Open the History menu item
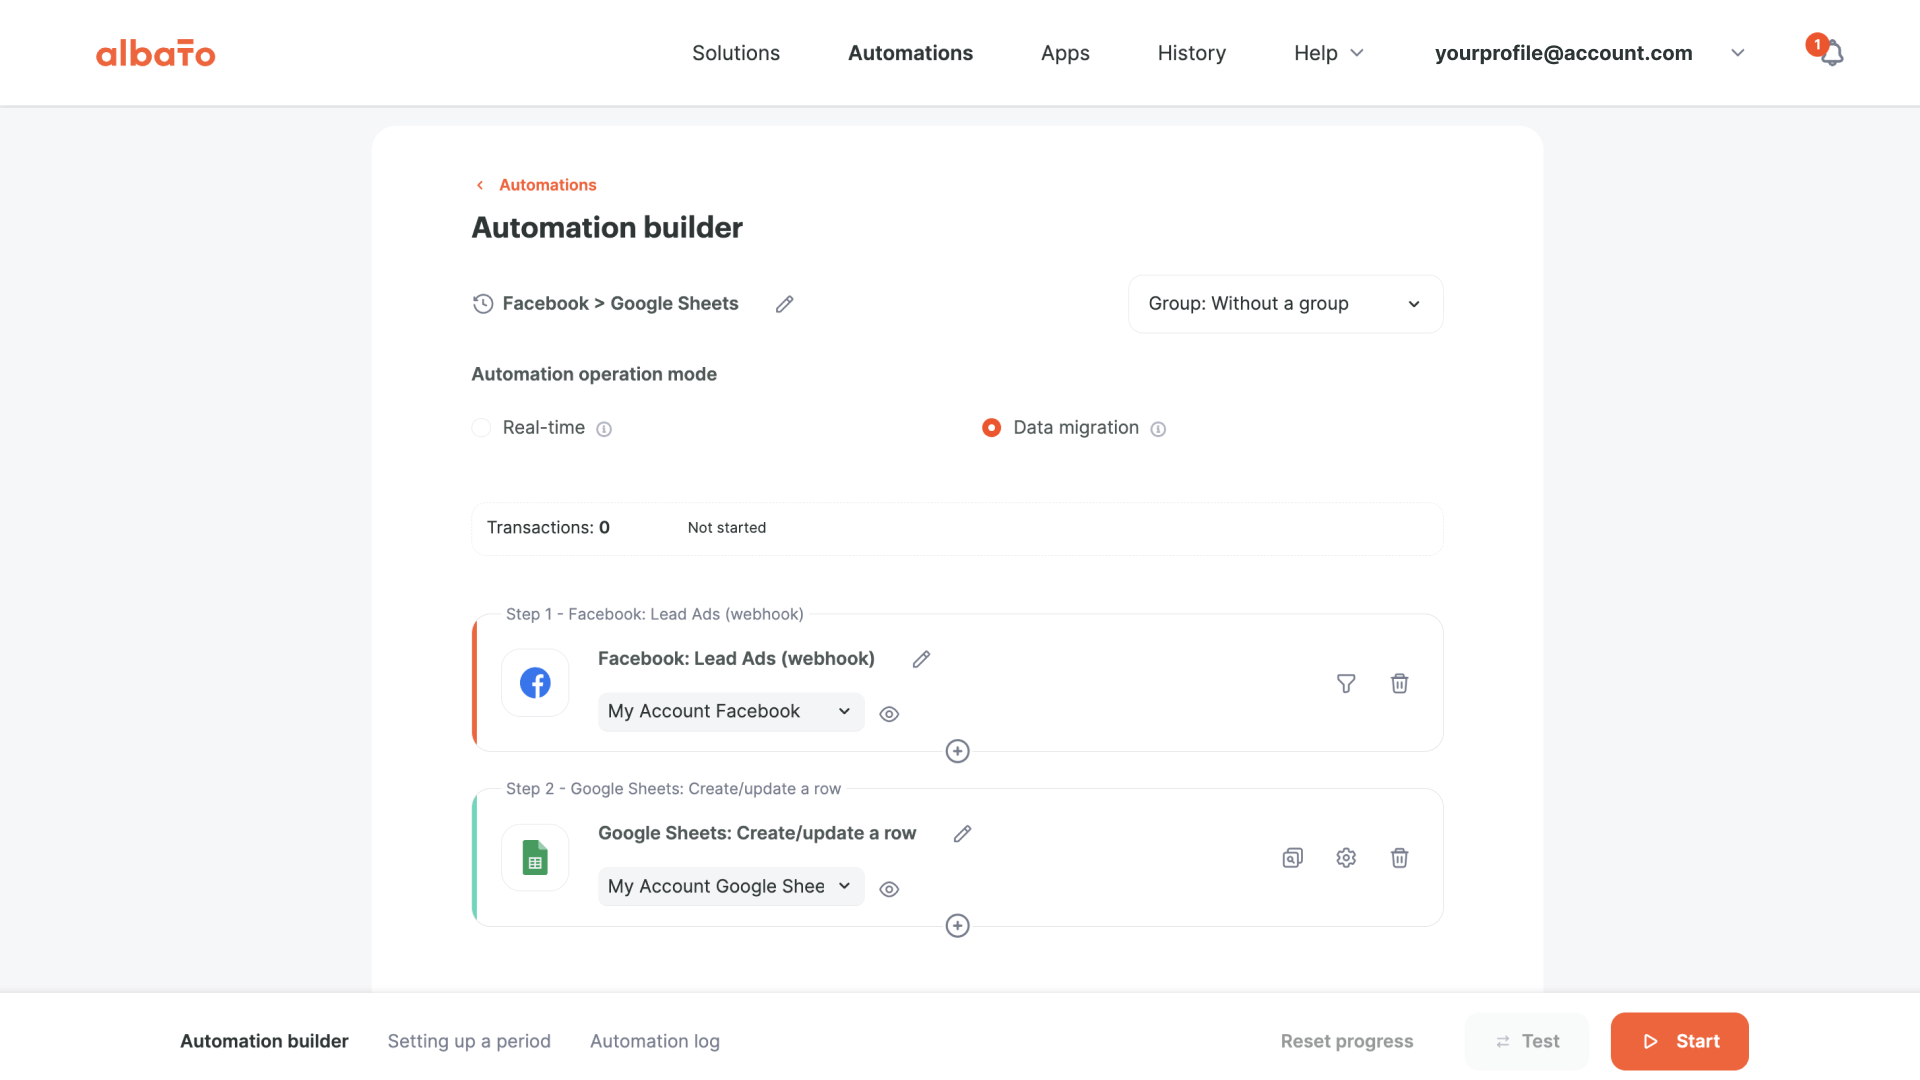The image size is (1920, 1080). (x=1191, y=53)
